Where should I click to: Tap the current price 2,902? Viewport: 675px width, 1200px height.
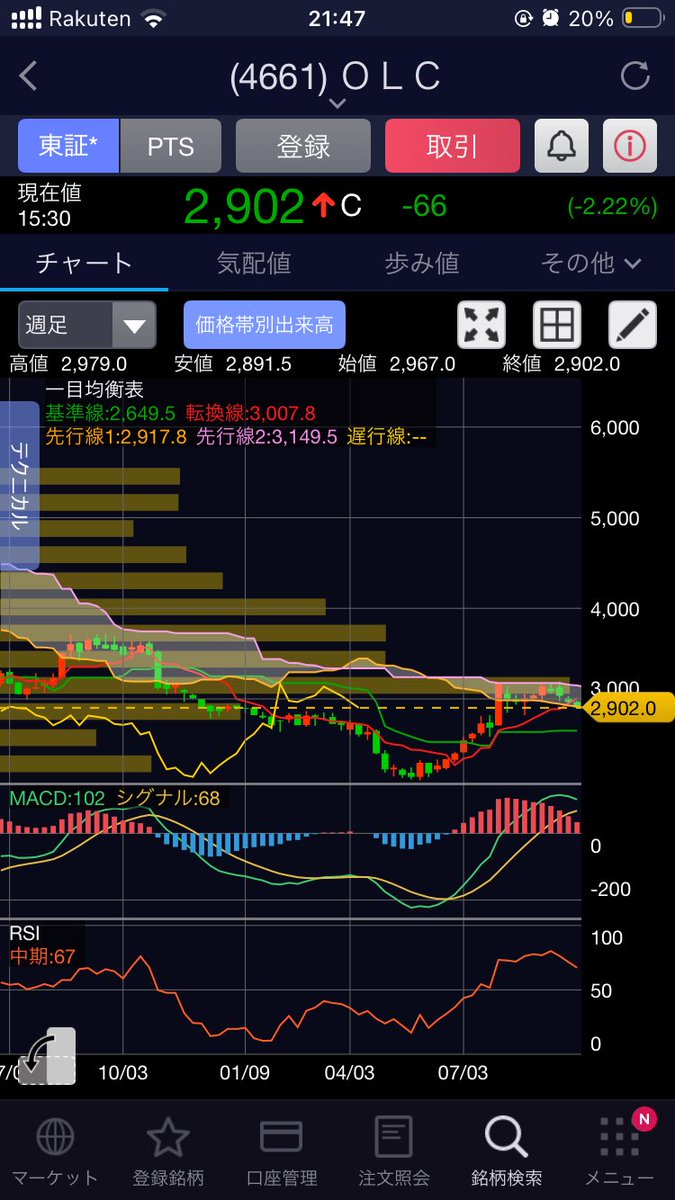coord(244,207)
